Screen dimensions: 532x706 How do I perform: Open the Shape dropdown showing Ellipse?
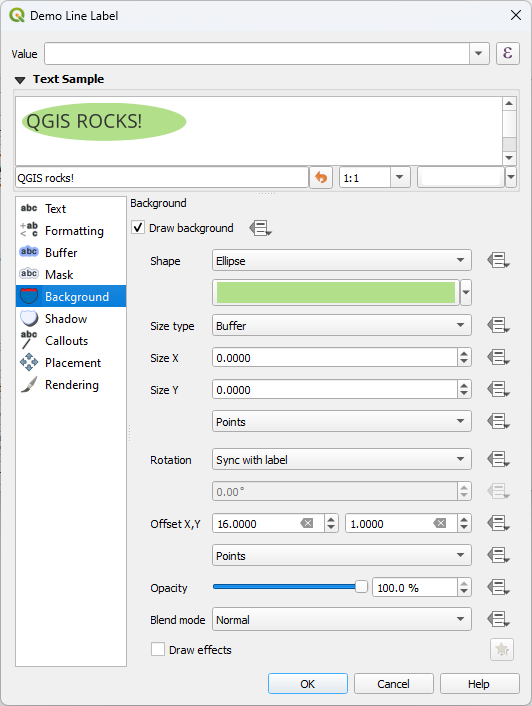point(342,261)
